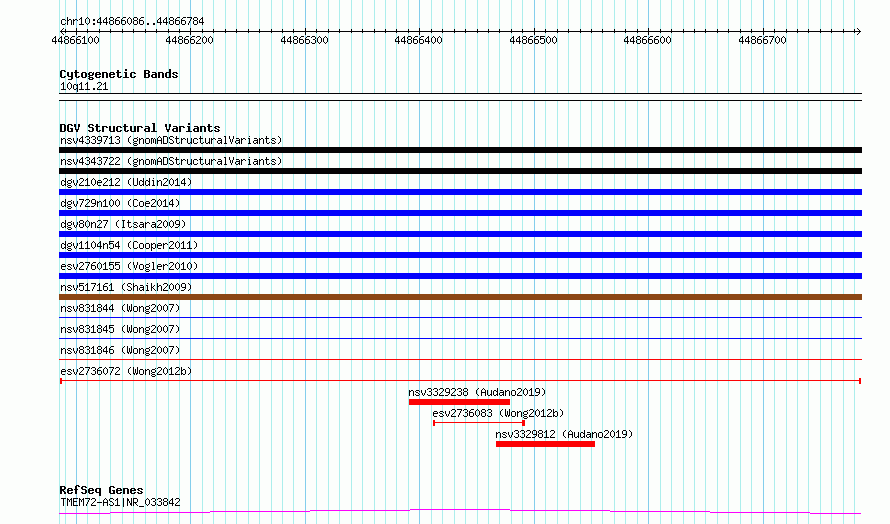Open variant dgv210e212 (Uddin2014)

pos(126,182)
